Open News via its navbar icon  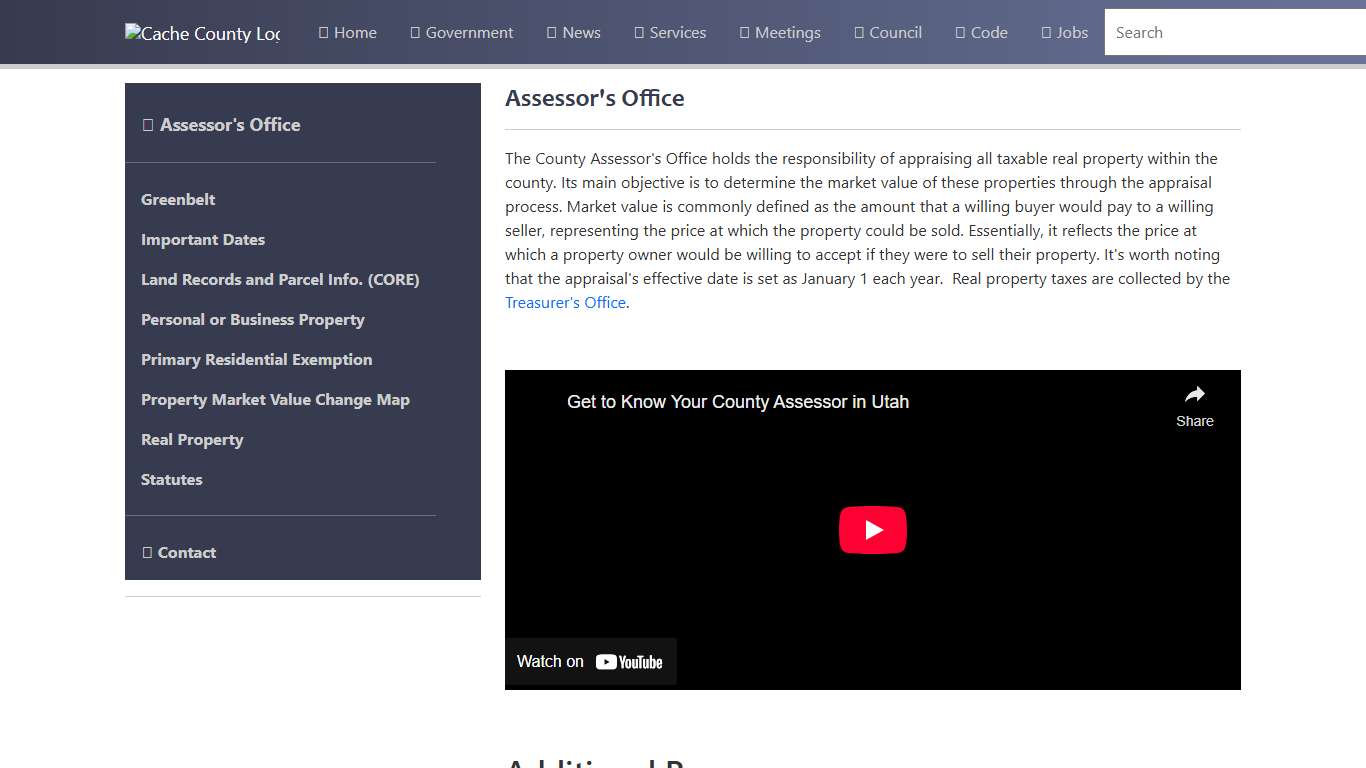(549, 32)
